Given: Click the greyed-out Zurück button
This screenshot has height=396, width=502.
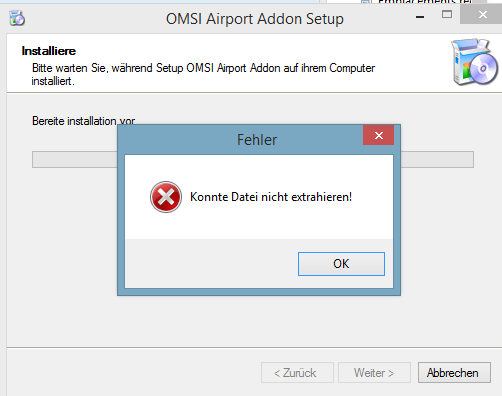Looking at the screenshot, I should click(297, 373).
